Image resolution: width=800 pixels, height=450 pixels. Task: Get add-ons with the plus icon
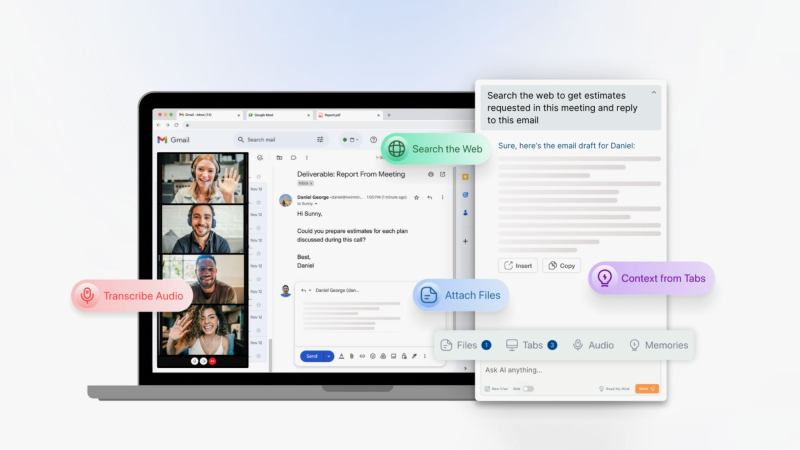[x=465, y=241]
